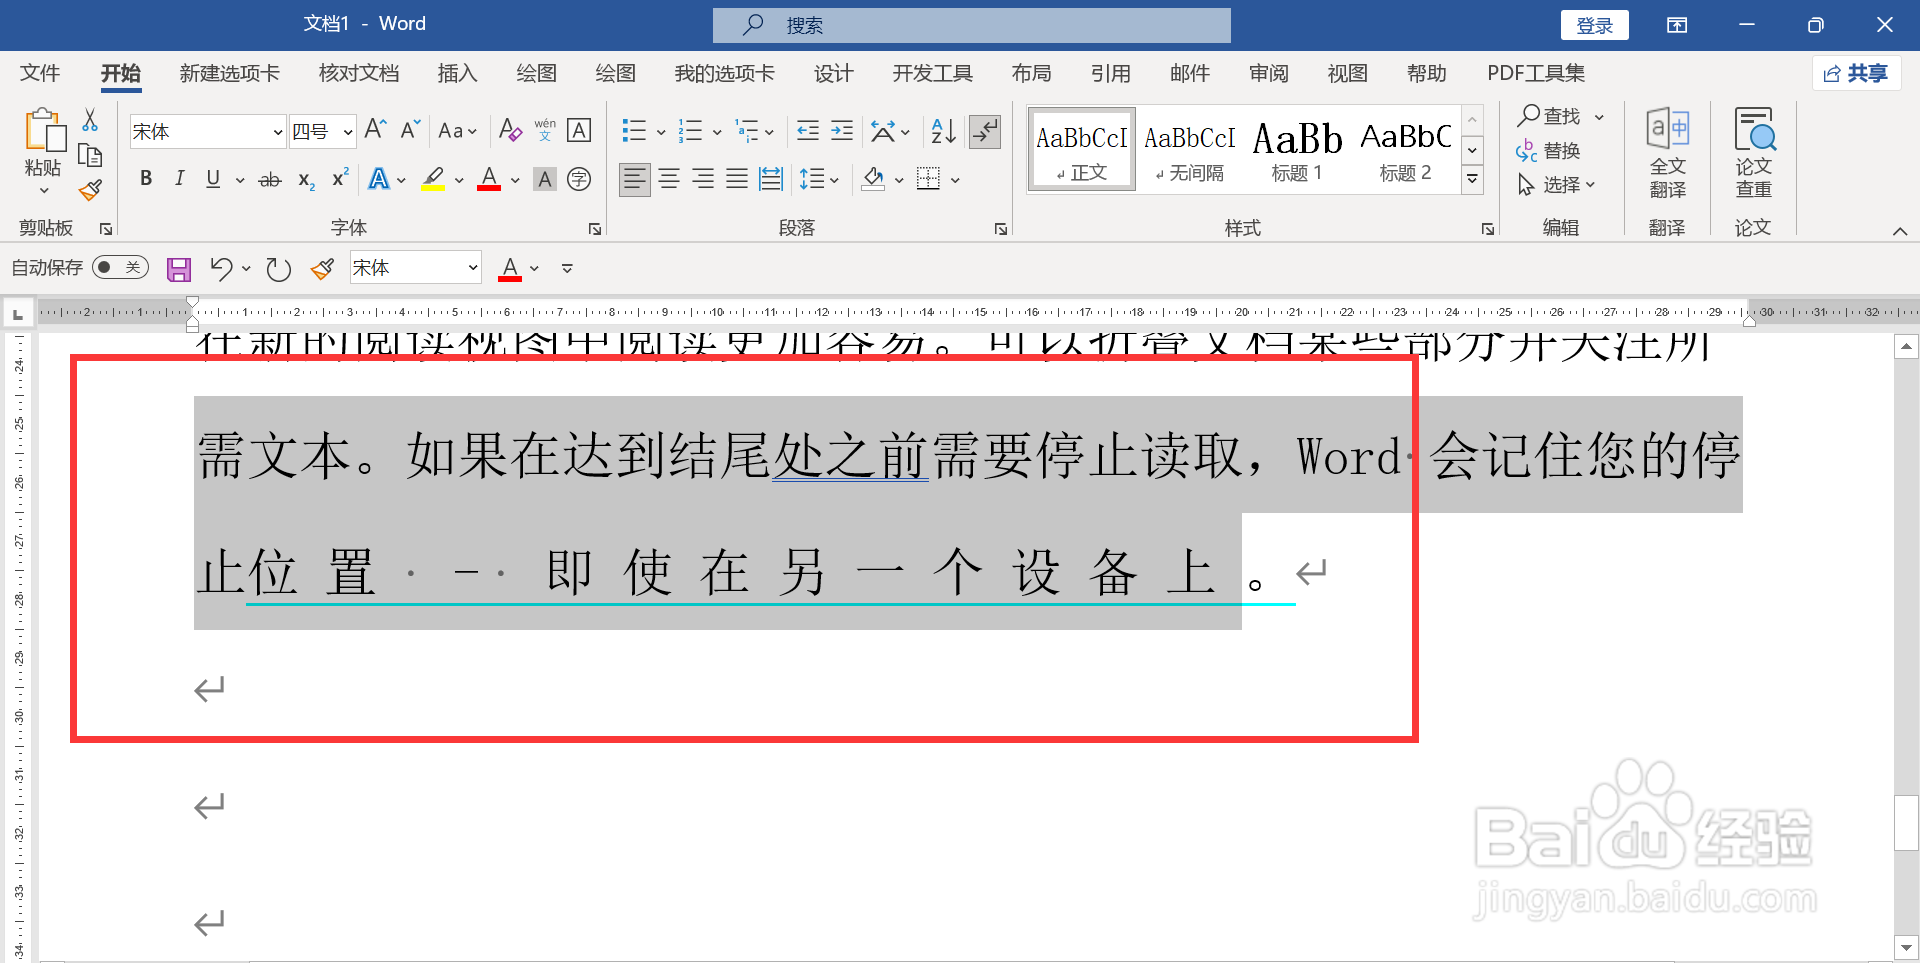This screenshot has width=1920, height=963.
Task: Toggle subscript formatting
Action: 306,180
